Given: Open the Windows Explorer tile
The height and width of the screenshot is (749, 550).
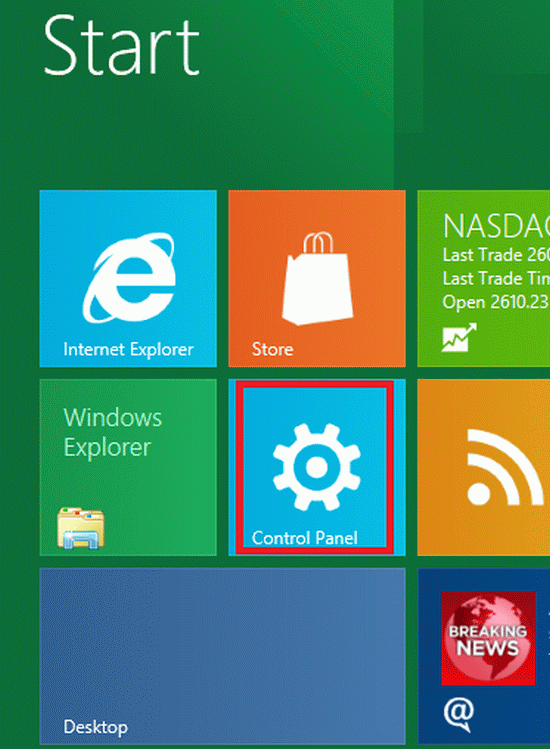Looking at the screenshot, I should click(128, 467).
